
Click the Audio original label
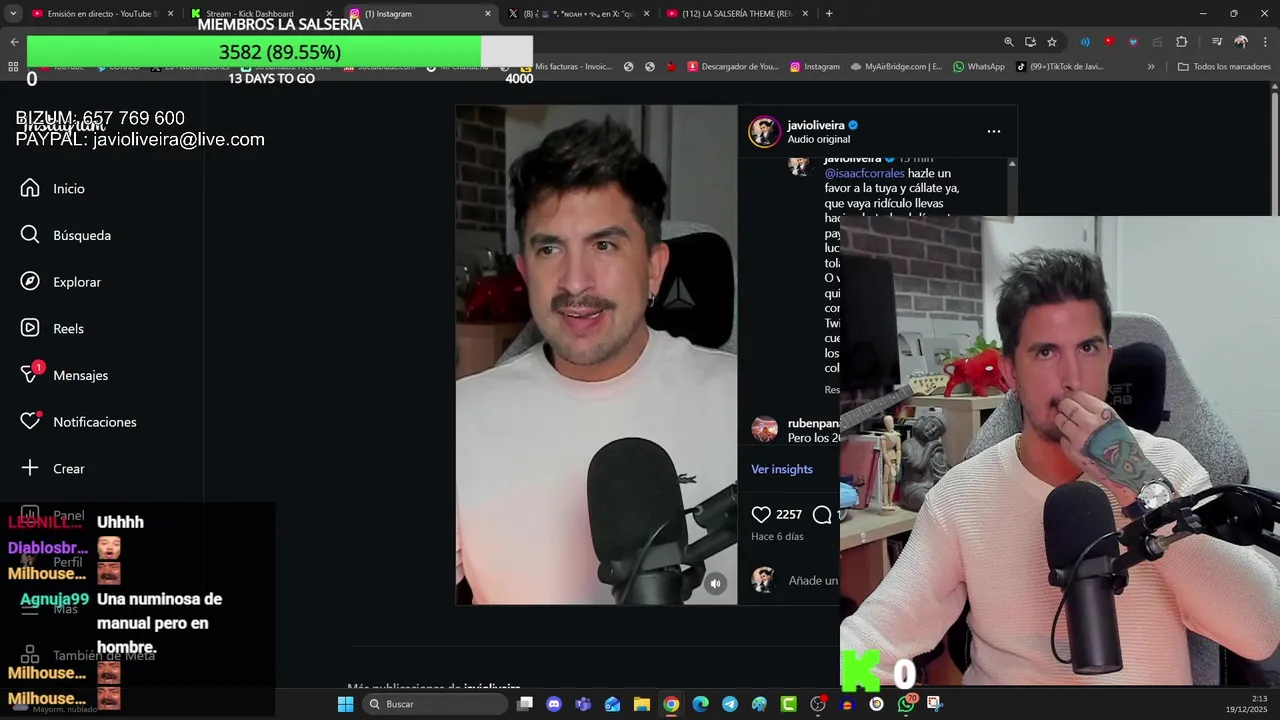click(818, 139)
